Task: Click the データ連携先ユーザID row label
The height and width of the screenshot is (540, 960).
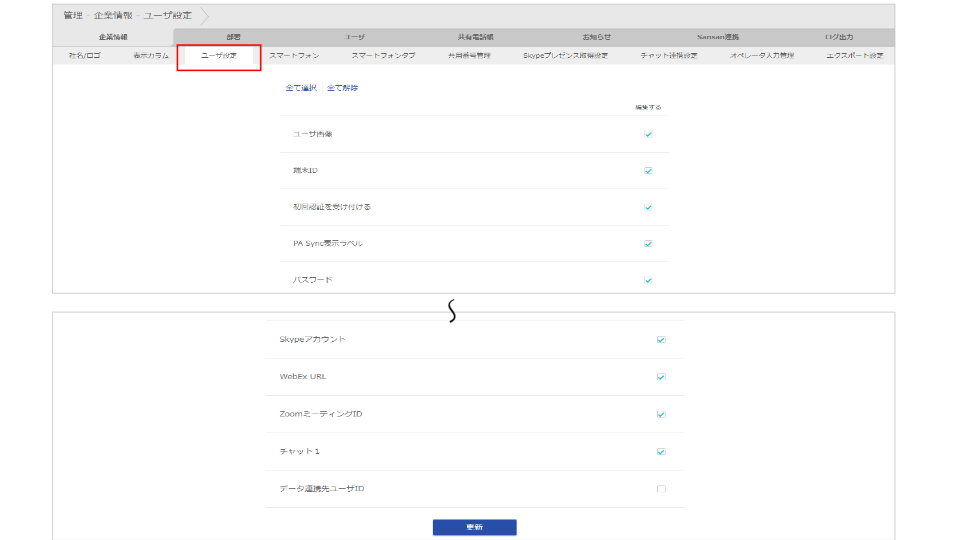Action: (x=321, y=489)
